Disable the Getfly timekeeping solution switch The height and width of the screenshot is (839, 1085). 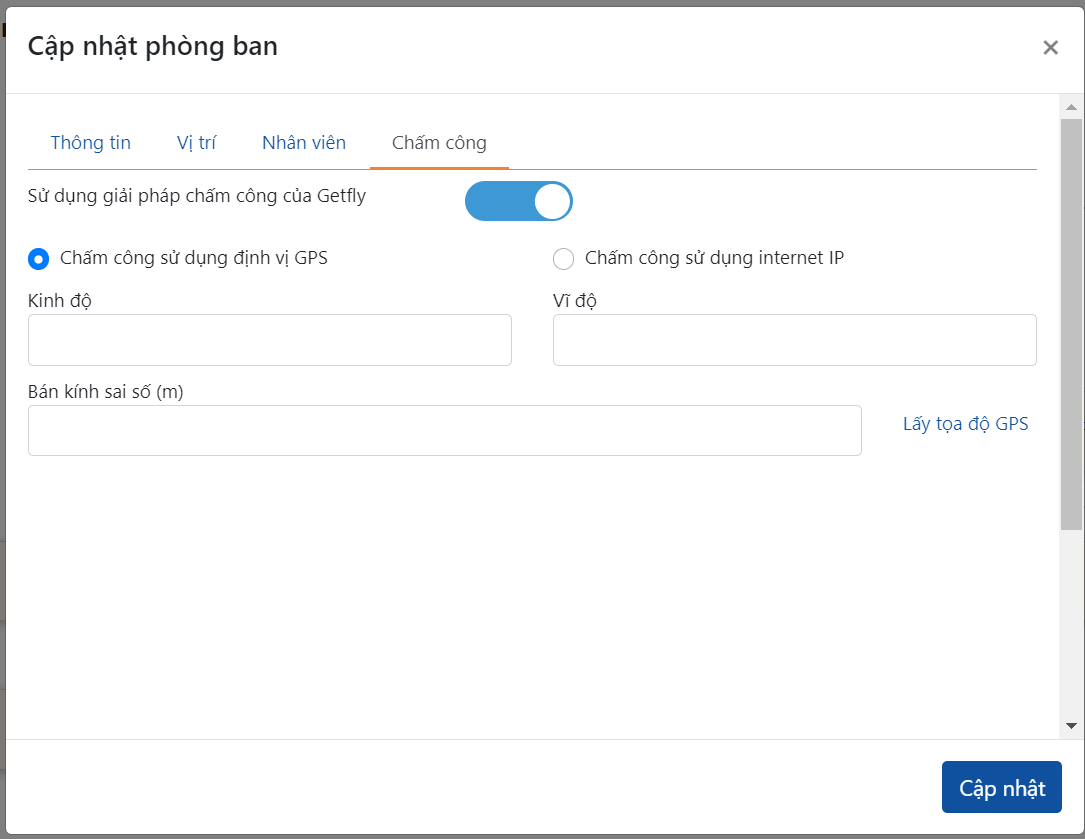tap(518, 201)
